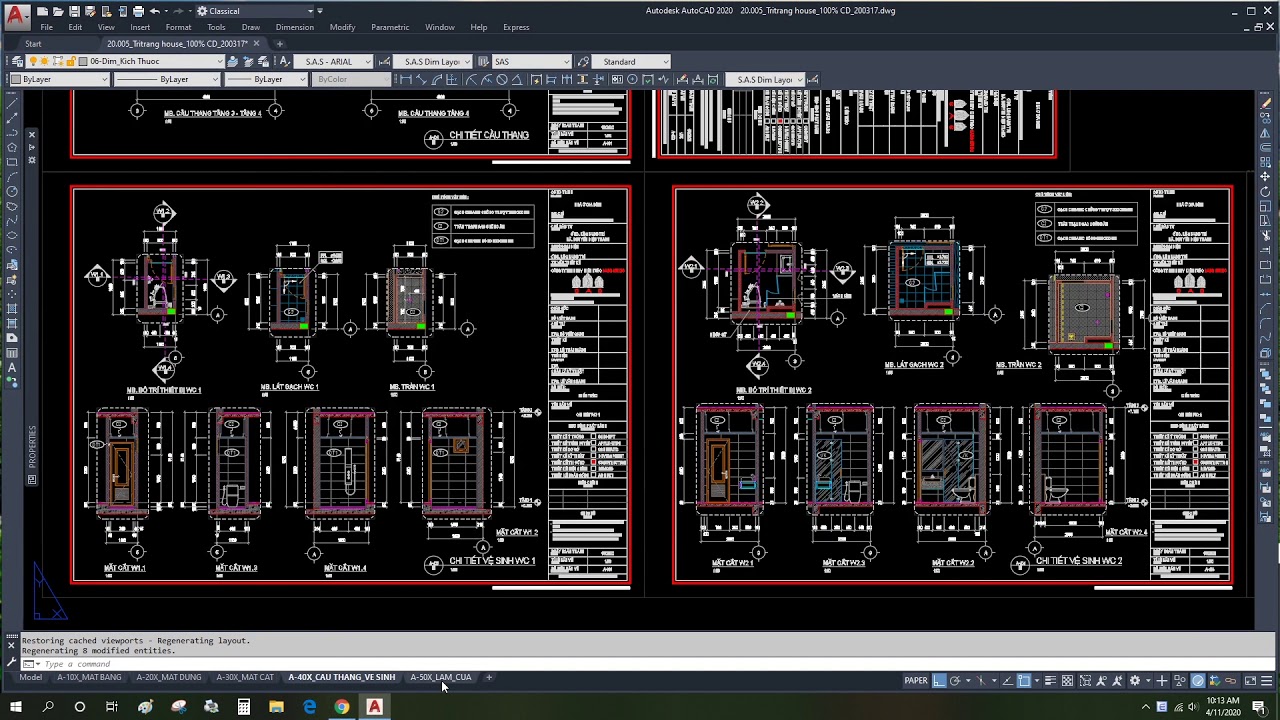
Task: Click the Customization hamburger icon in status bar
Action: pos(1268,681)
